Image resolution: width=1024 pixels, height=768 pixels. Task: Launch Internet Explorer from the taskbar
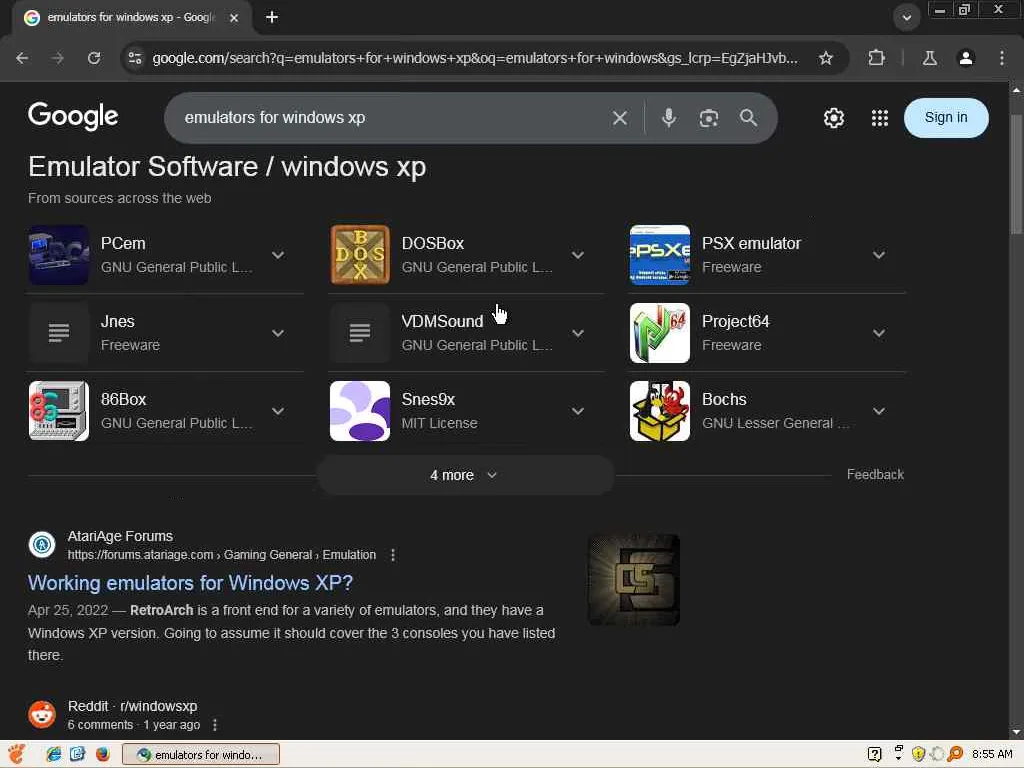[x=54, y=754]
